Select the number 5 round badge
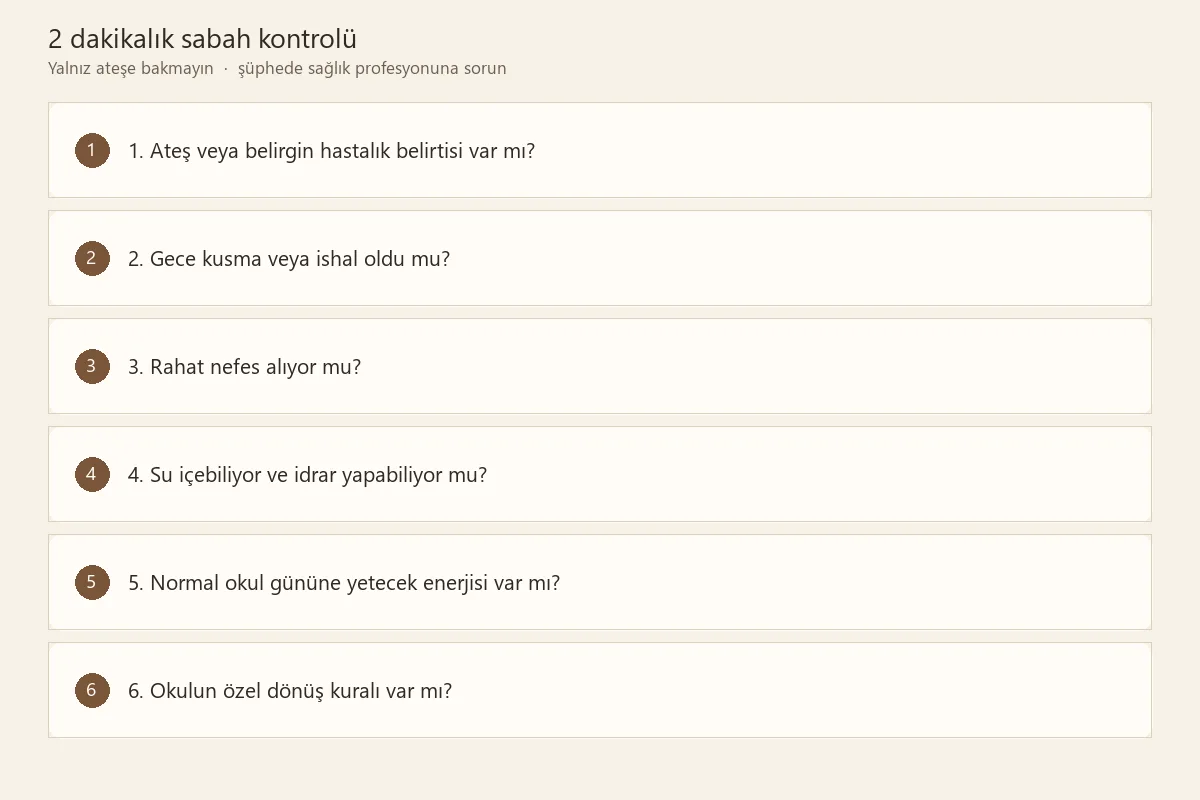This screenshot has height=800, width=1200. pyautogui.click(x=92, y=583)
